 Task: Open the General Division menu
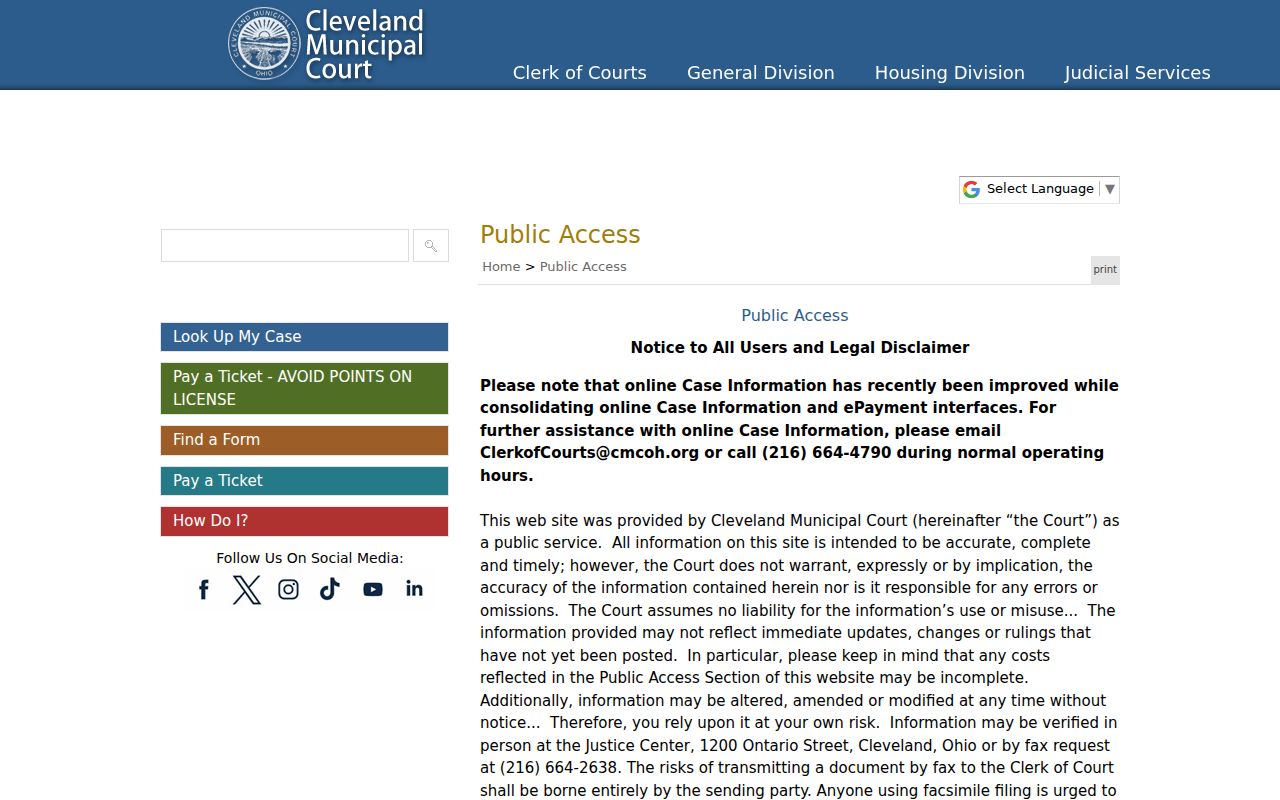[x=761, y=73]
